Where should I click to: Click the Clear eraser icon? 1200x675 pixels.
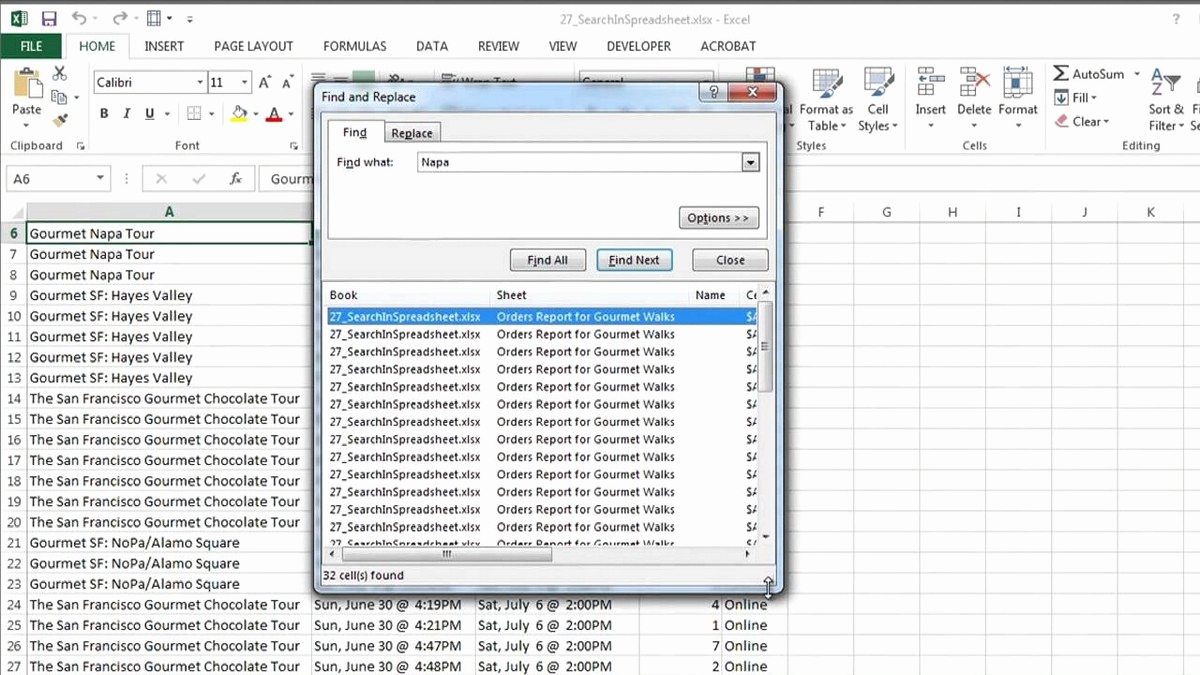pos(1062,122)
